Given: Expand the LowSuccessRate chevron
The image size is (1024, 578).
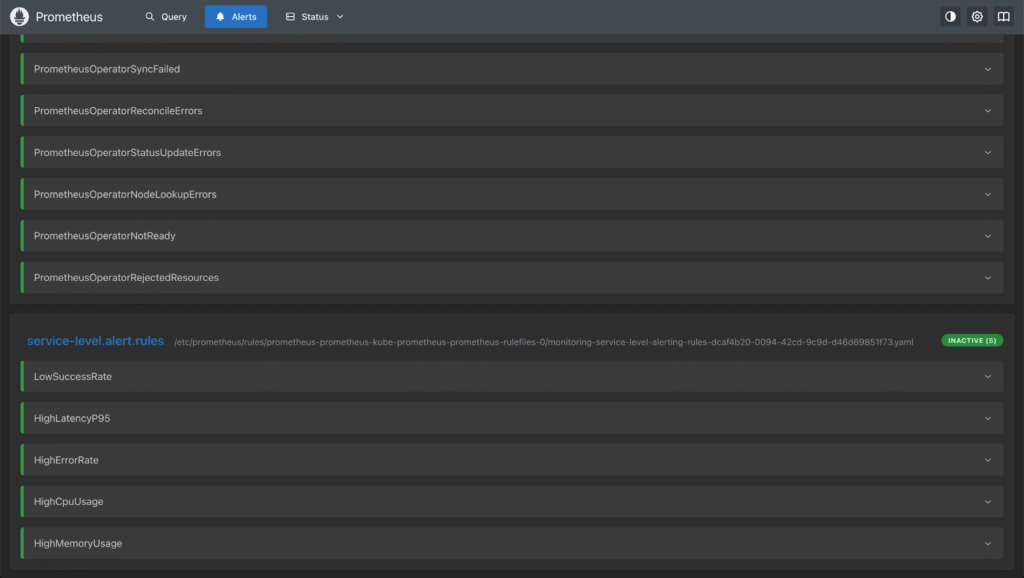Looking at the screenshot, I should tap(987, 377).
